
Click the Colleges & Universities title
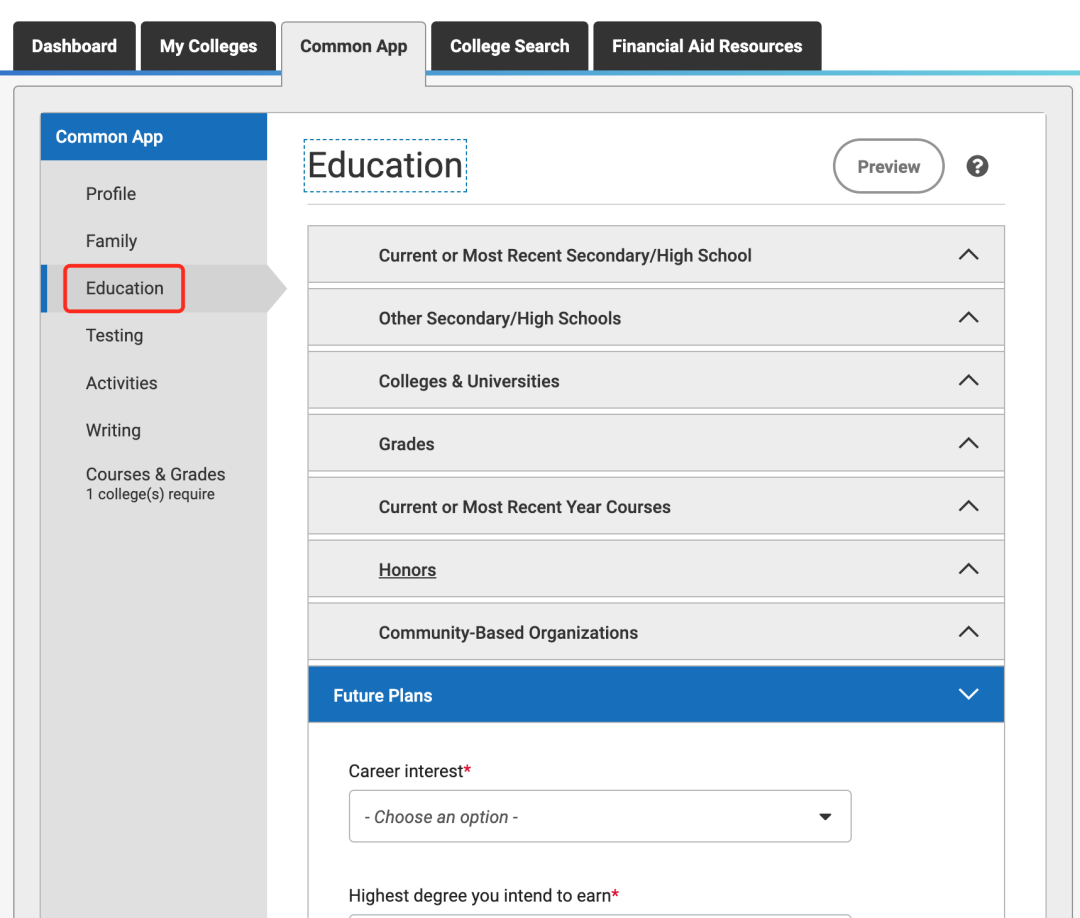click(469, 382)
